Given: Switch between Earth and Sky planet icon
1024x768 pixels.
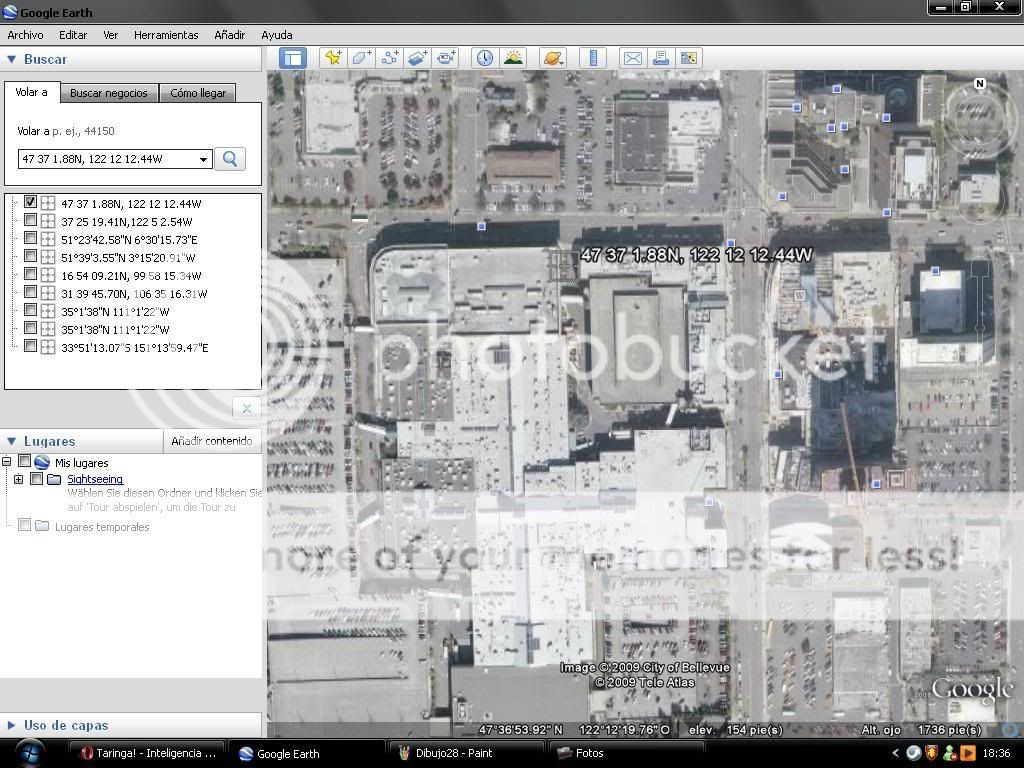Looking at the screenshot, I should pyautogui.click(x=552, y=58).
